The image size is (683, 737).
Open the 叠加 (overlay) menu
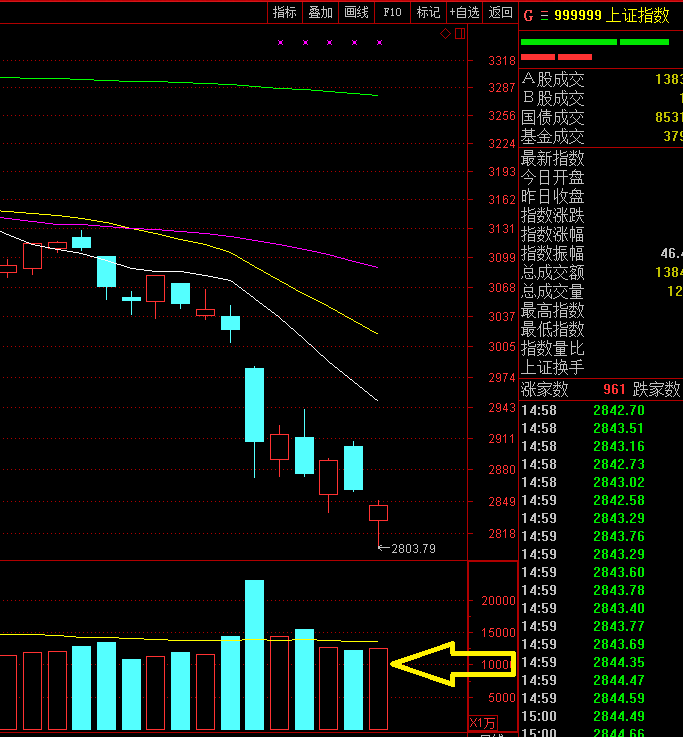pos(320,12)
